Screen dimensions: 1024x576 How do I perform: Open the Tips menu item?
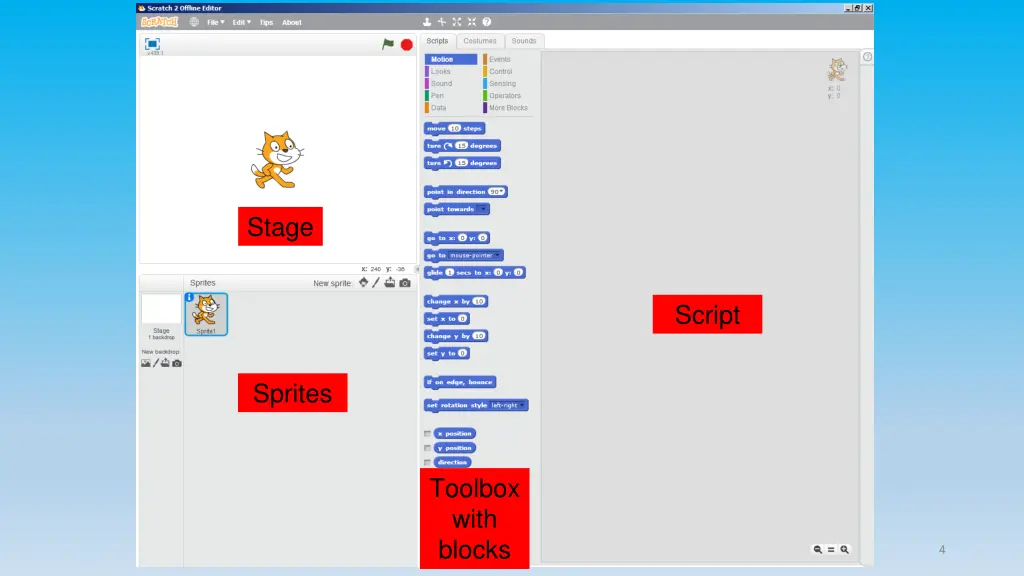click(x=266, y=22)
